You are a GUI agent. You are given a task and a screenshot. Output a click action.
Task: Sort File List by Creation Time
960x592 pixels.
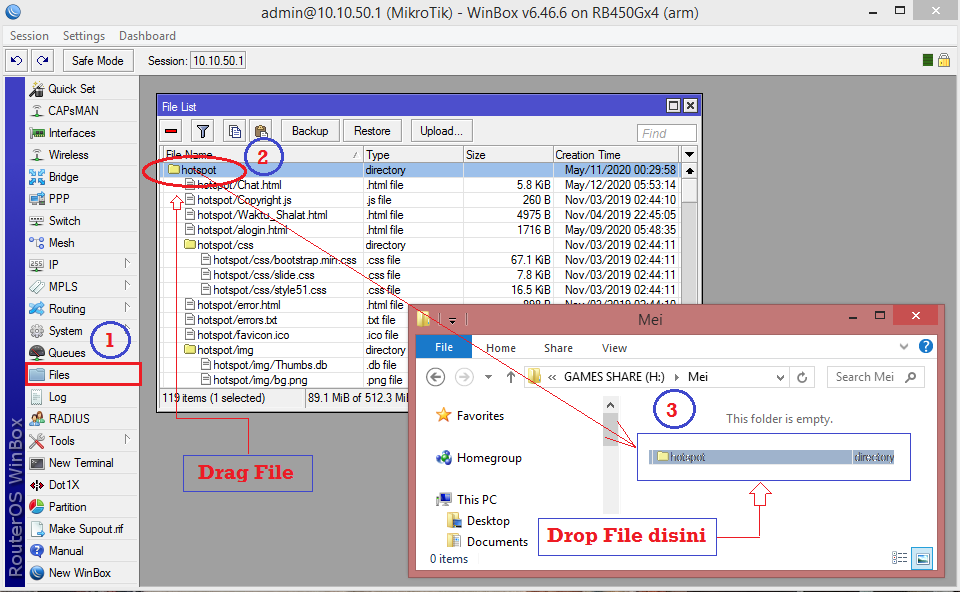pyautogui.click(x=616, y=154)
